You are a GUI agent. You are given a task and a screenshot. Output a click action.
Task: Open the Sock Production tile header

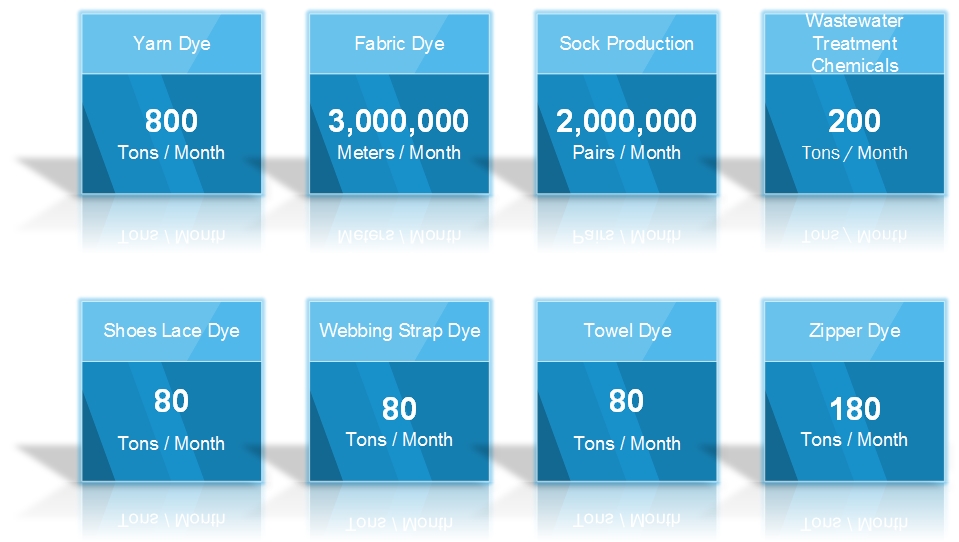click(626, 44)
